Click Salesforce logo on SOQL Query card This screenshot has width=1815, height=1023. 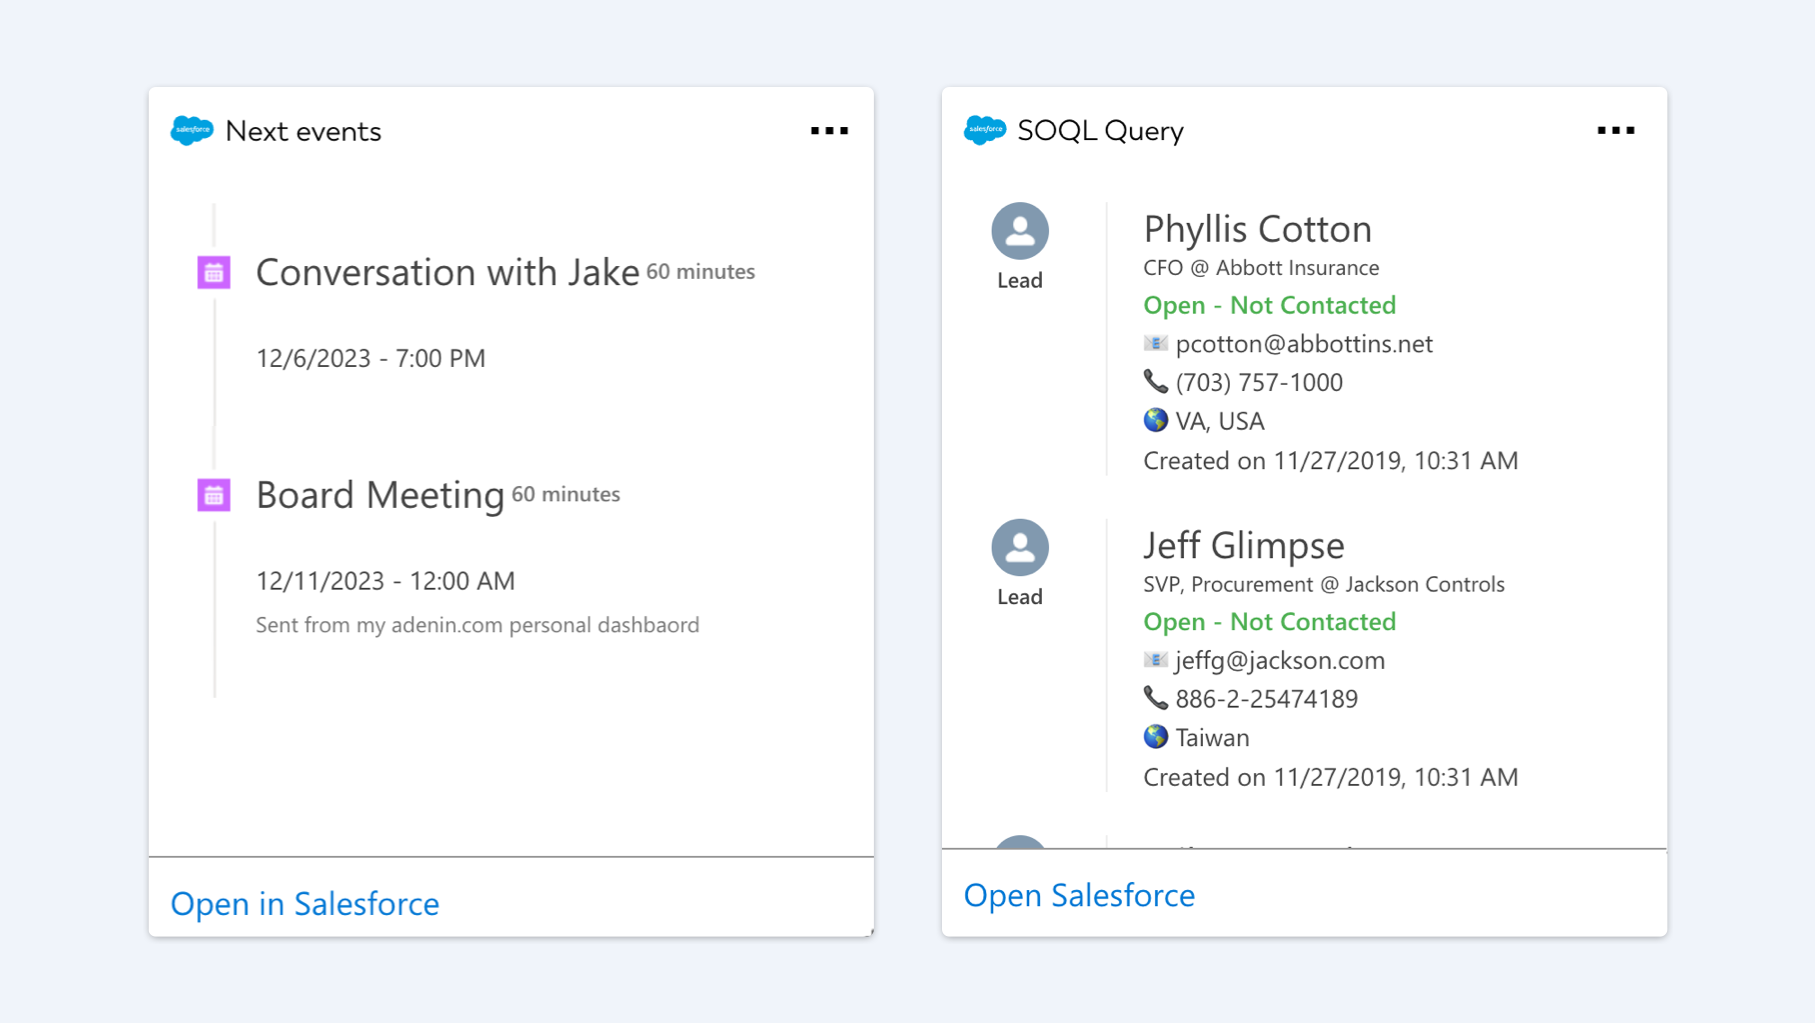985,130
